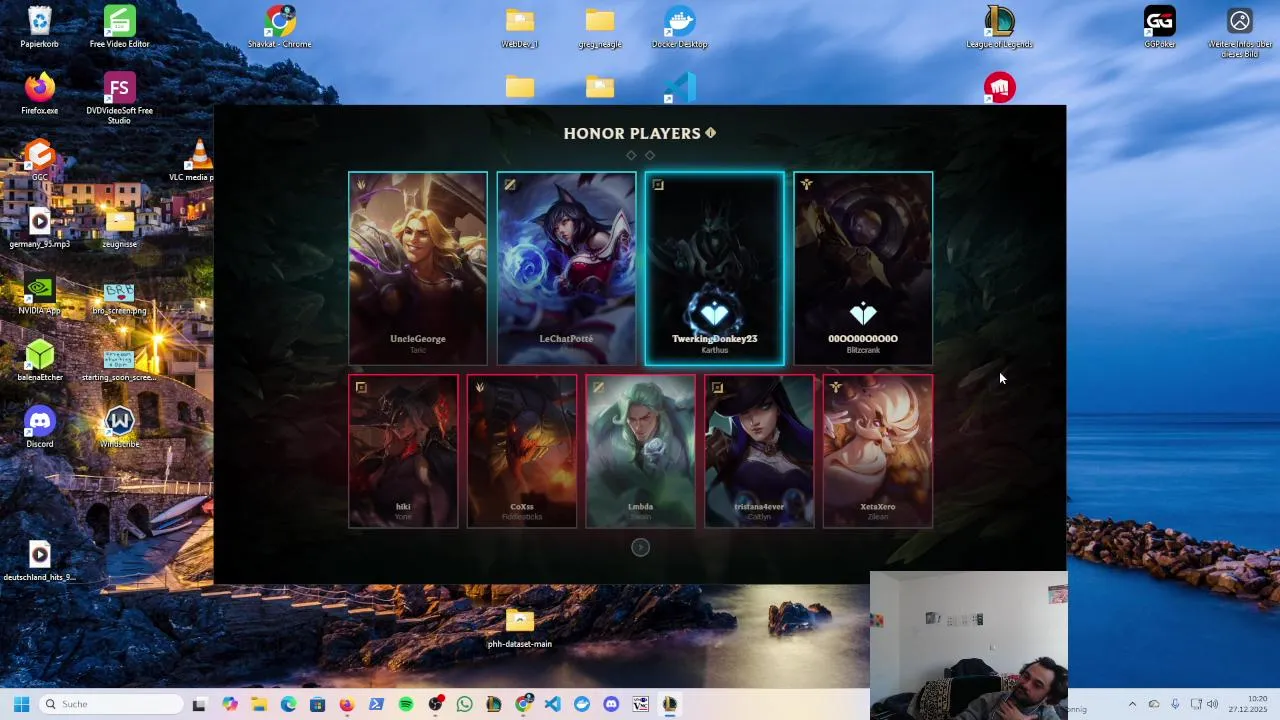This screenshot has height=720, width=1280.
Task: Open Task View from taskbar
Action: (199, 704)
